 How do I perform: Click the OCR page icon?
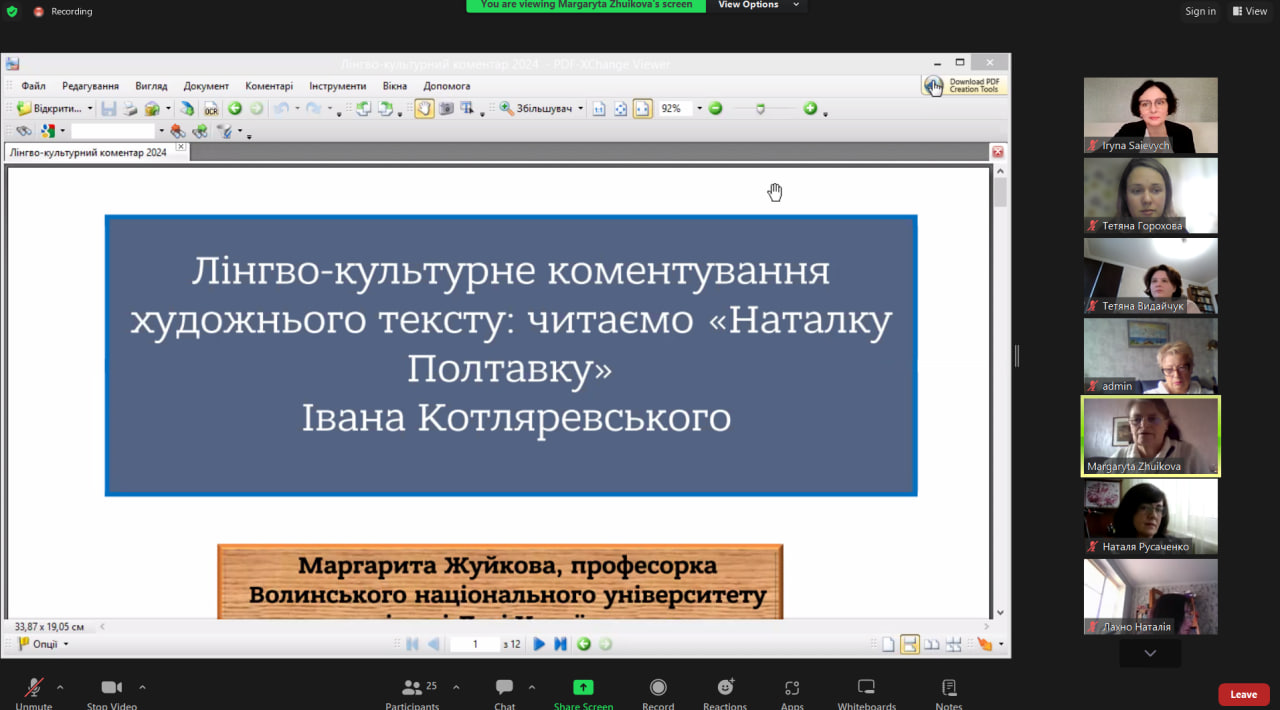click(x=211, y=109)
